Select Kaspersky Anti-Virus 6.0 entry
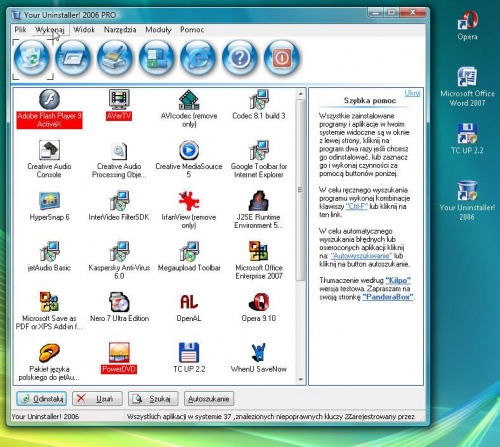500x447 pixels. 119,261
